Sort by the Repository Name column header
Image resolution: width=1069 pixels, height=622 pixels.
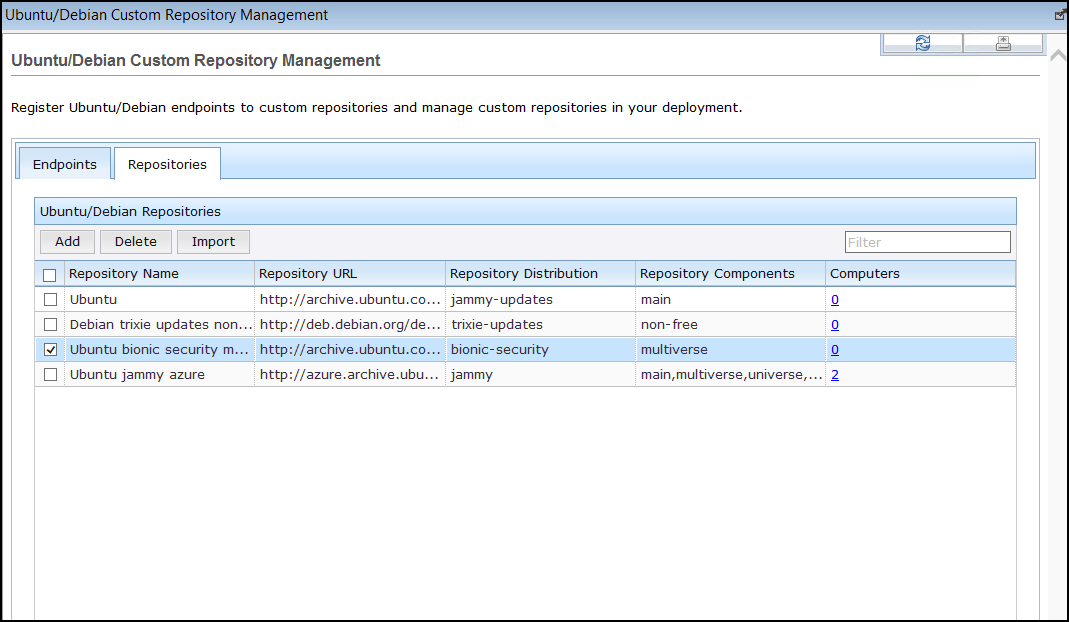point(160,273)
